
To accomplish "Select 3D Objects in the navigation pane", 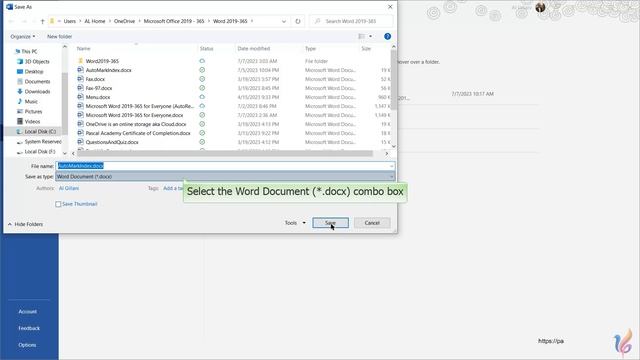I will point(37,62).
